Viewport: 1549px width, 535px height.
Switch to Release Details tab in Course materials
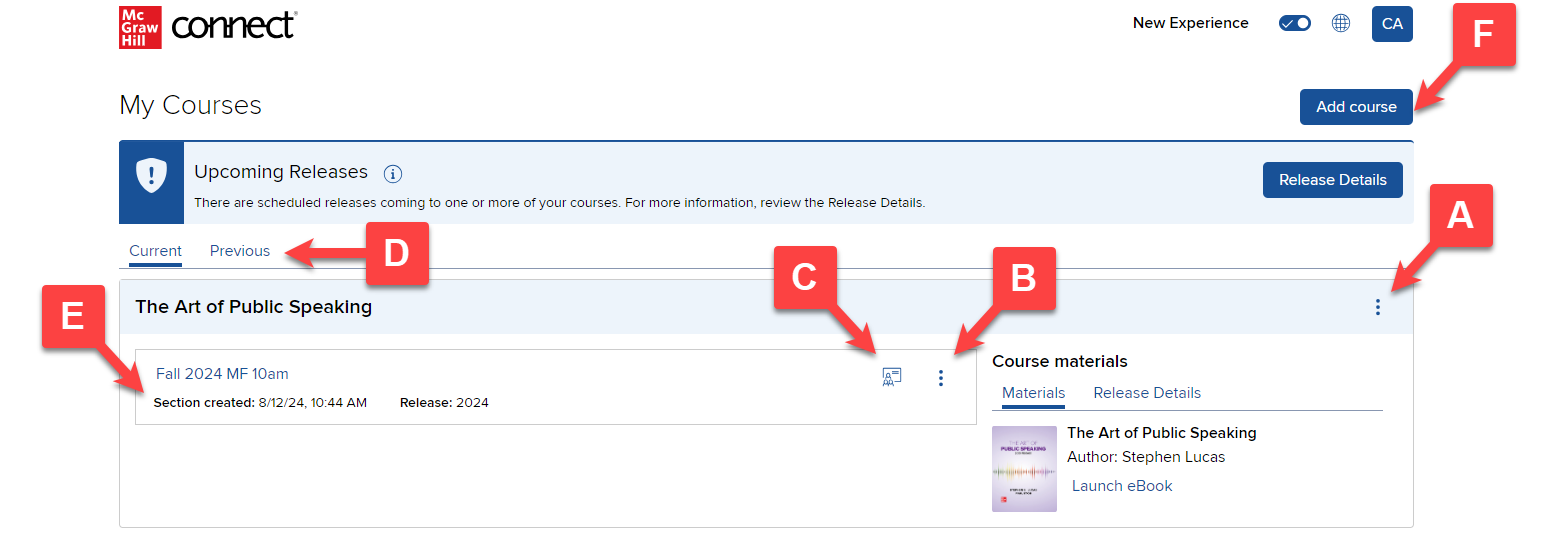click(1147, 393)
